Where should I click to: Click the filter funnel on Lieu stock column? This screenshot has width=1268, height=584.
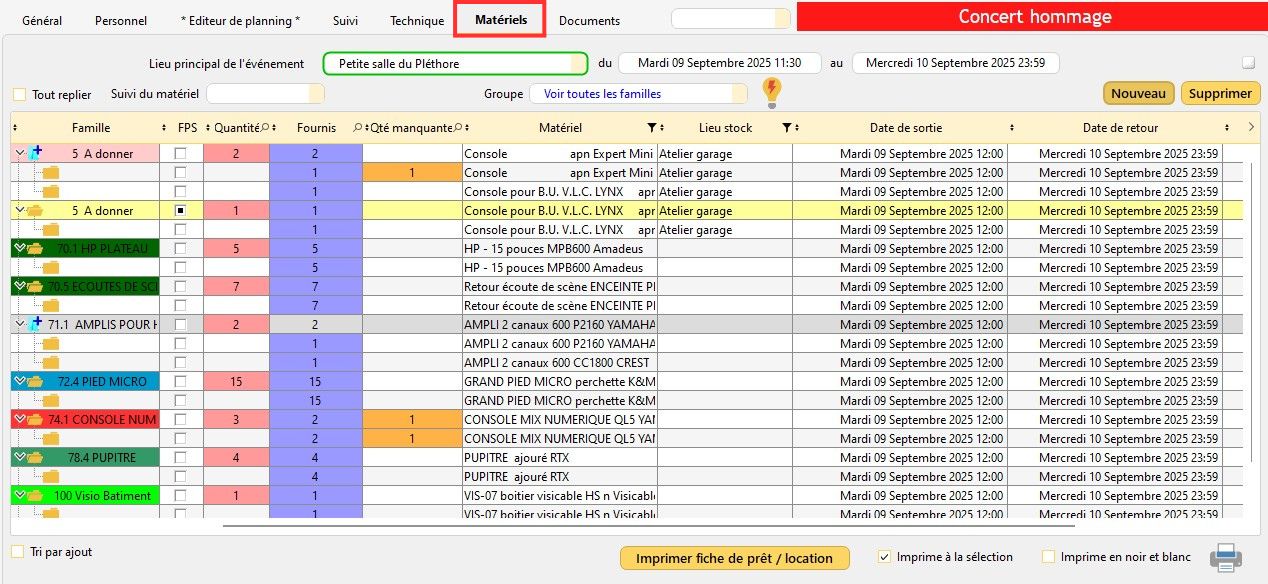[x=787, y=128]
